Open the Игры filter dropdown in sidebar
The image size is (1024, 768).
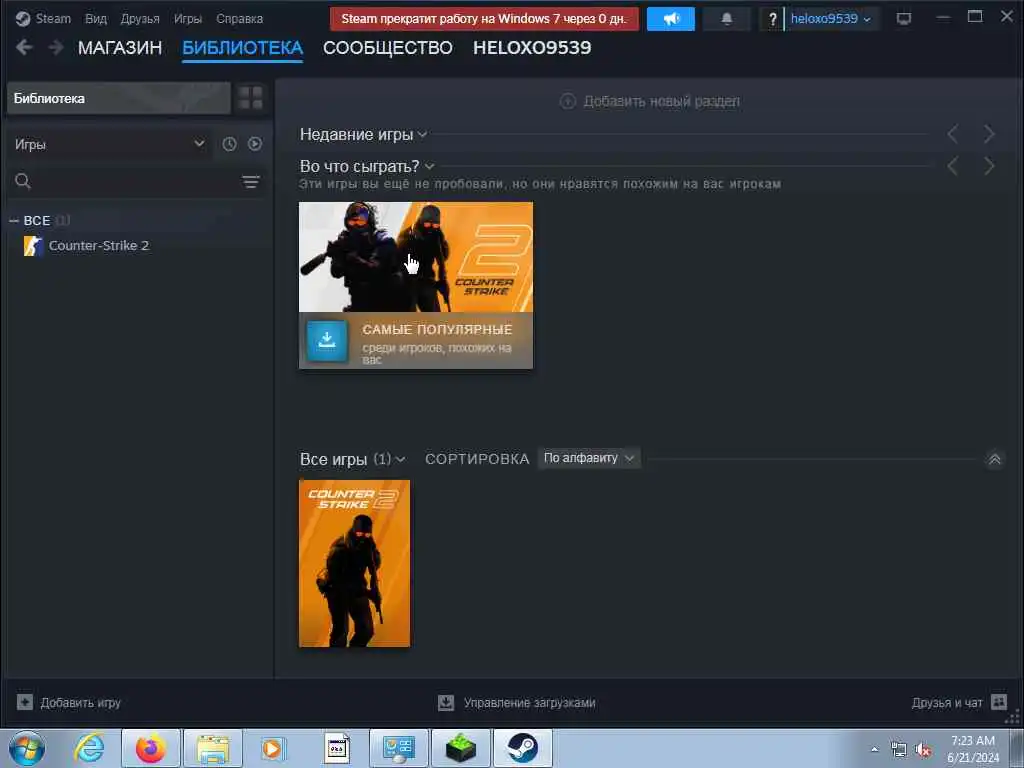pyautogui.click(x=110, y=144)
